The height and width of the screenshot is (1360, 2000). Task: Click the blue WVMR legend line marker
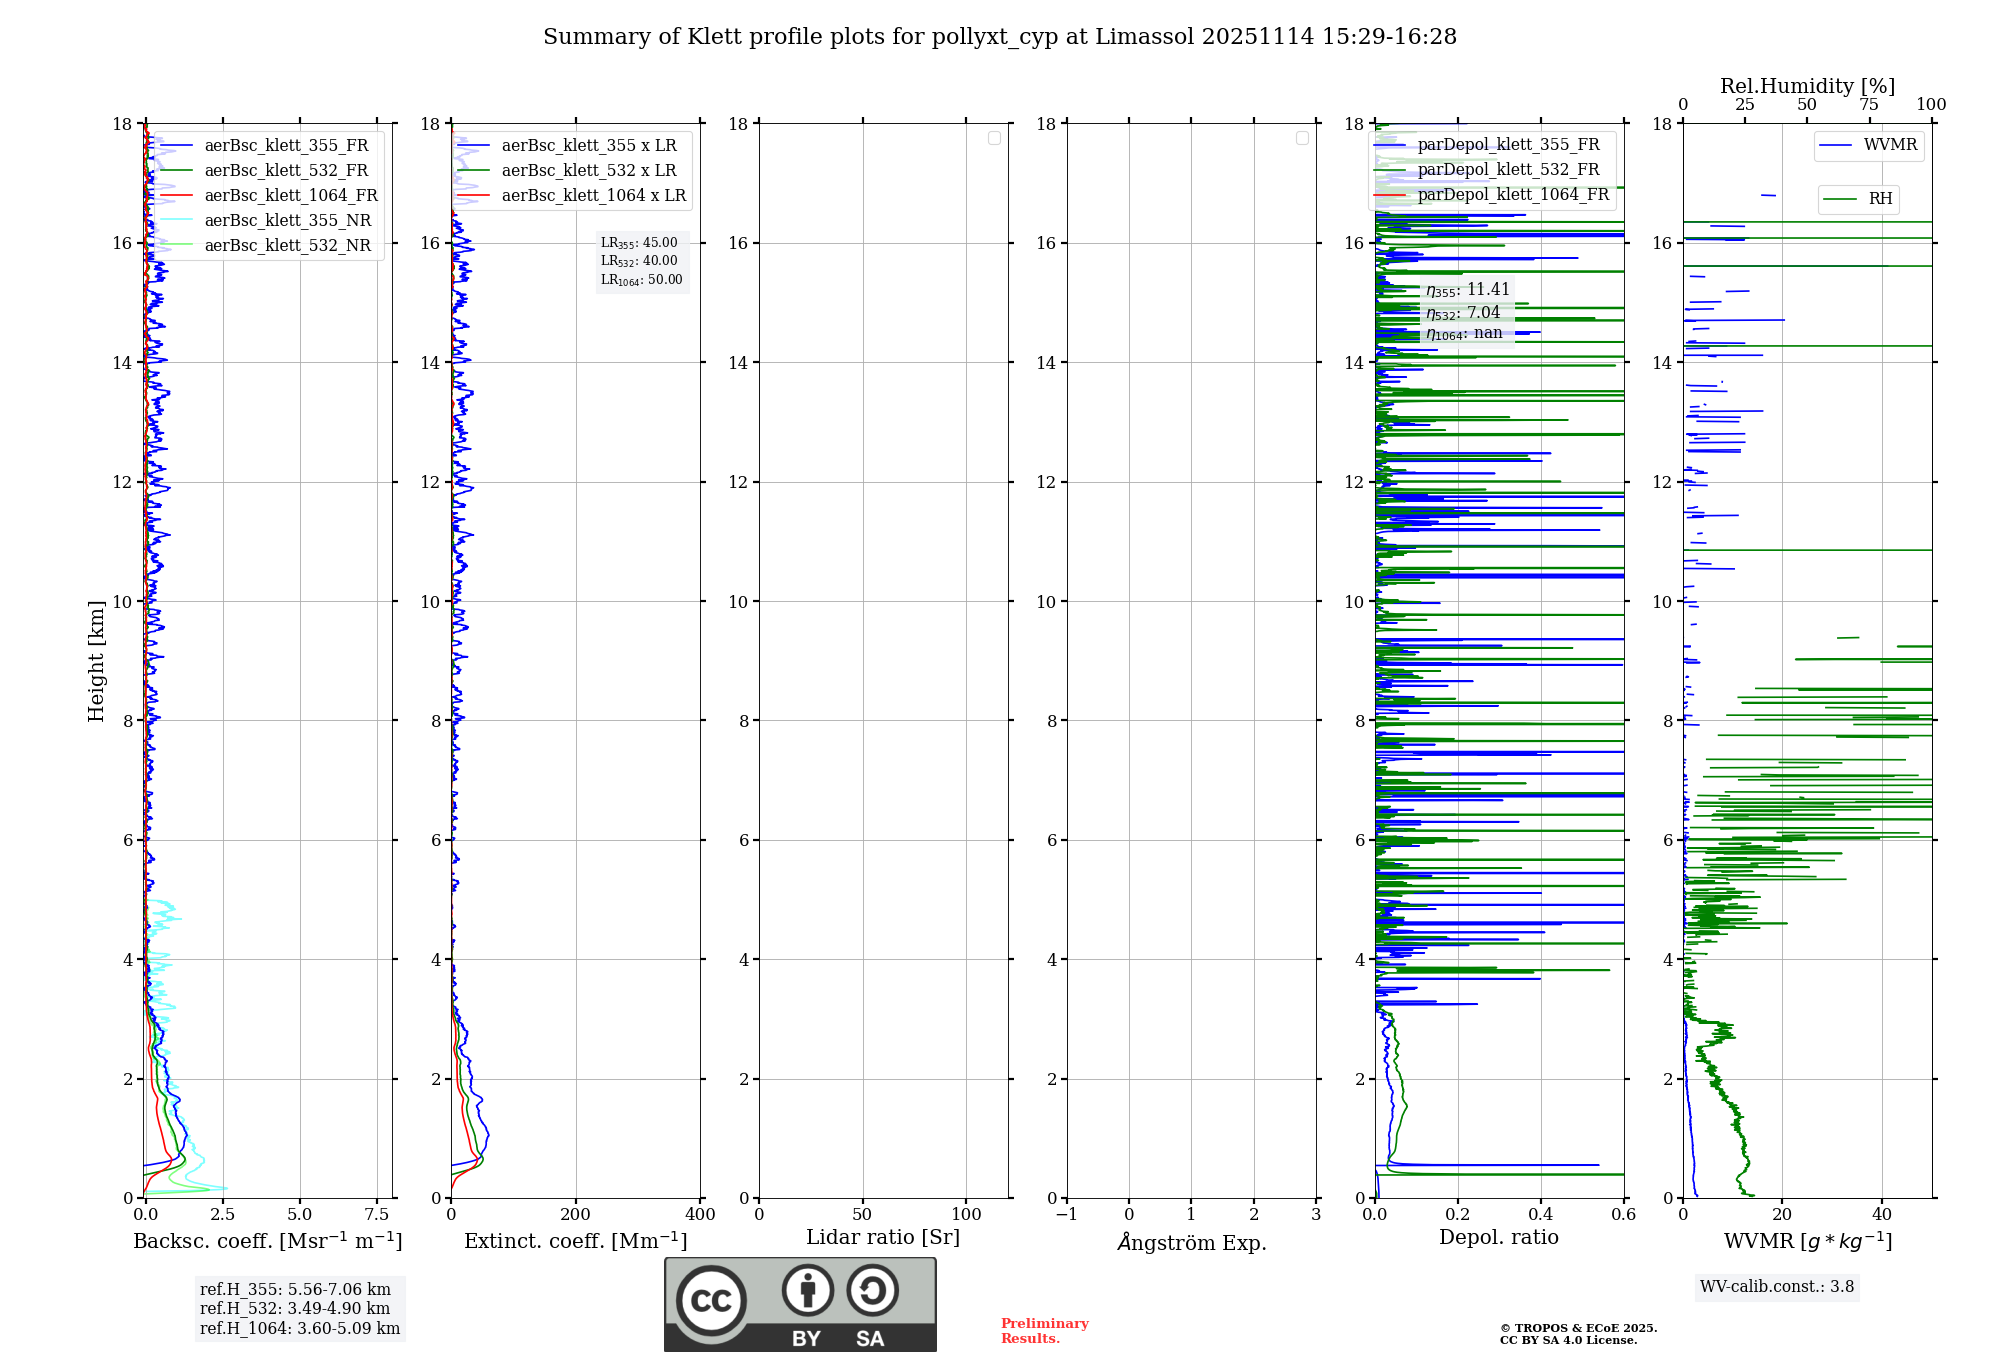(x=1836, y=146)
